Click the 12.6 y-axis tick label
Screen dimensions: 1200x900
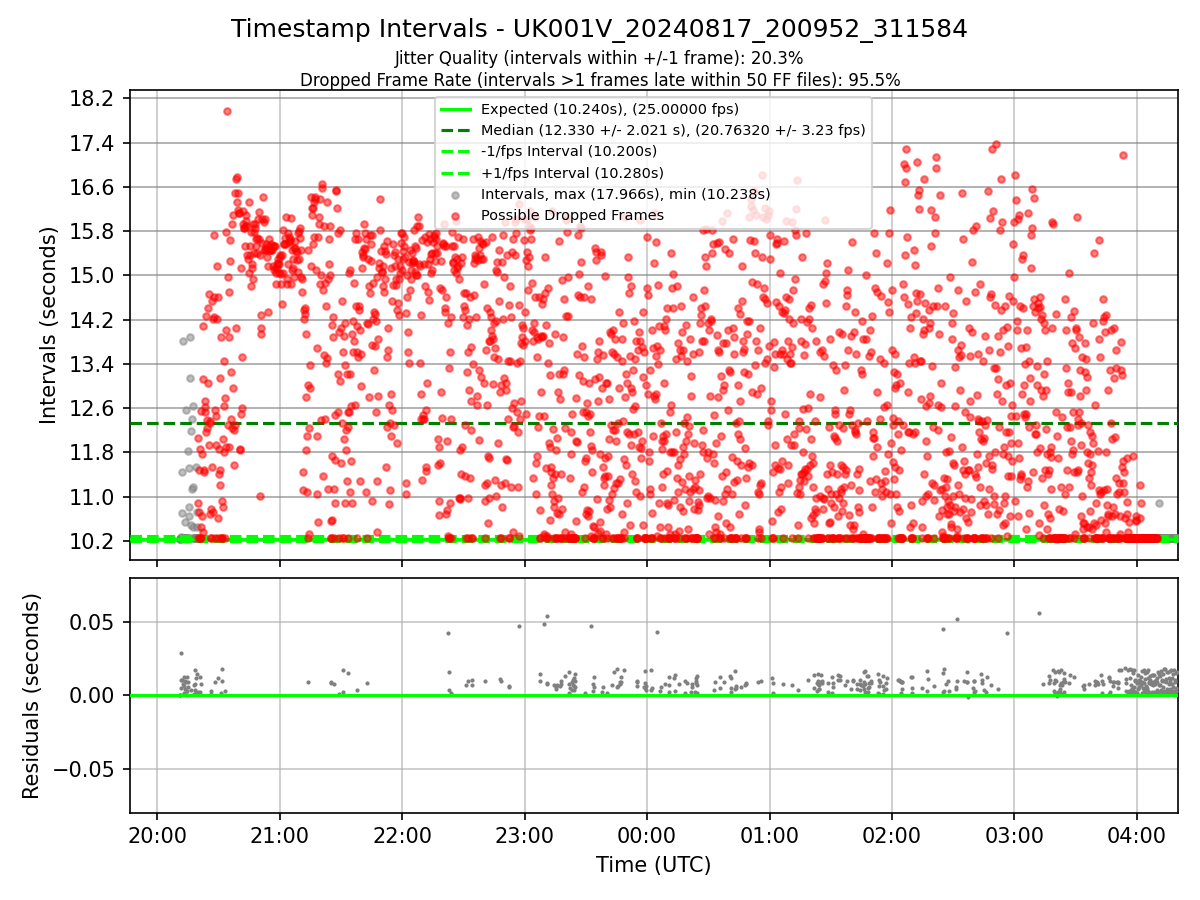93,408
